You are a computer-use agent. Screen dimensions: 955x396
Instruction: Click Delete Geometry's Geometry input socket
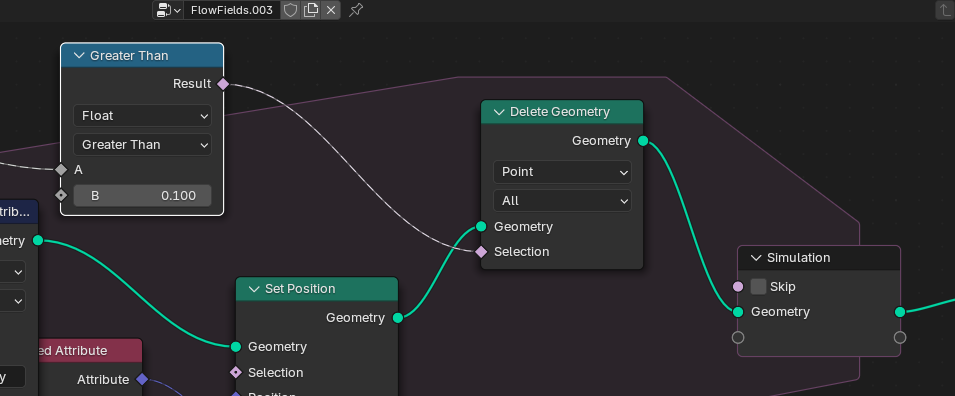click(481, 227)
